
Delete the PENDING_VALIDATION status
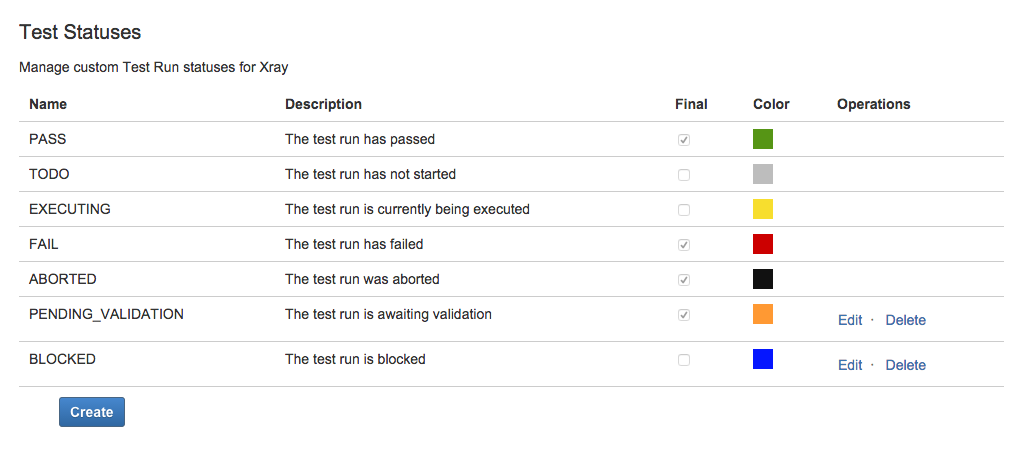905,320
